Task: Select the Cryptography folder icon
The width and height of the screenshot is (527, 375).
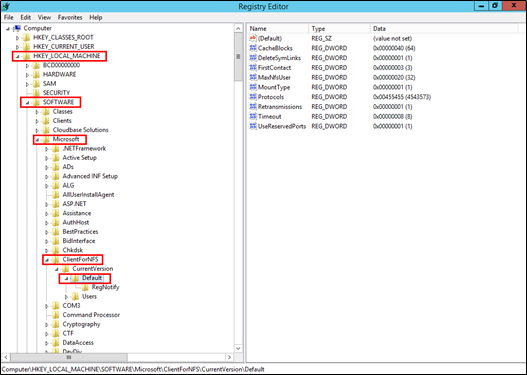Action: tap(56, 324)
